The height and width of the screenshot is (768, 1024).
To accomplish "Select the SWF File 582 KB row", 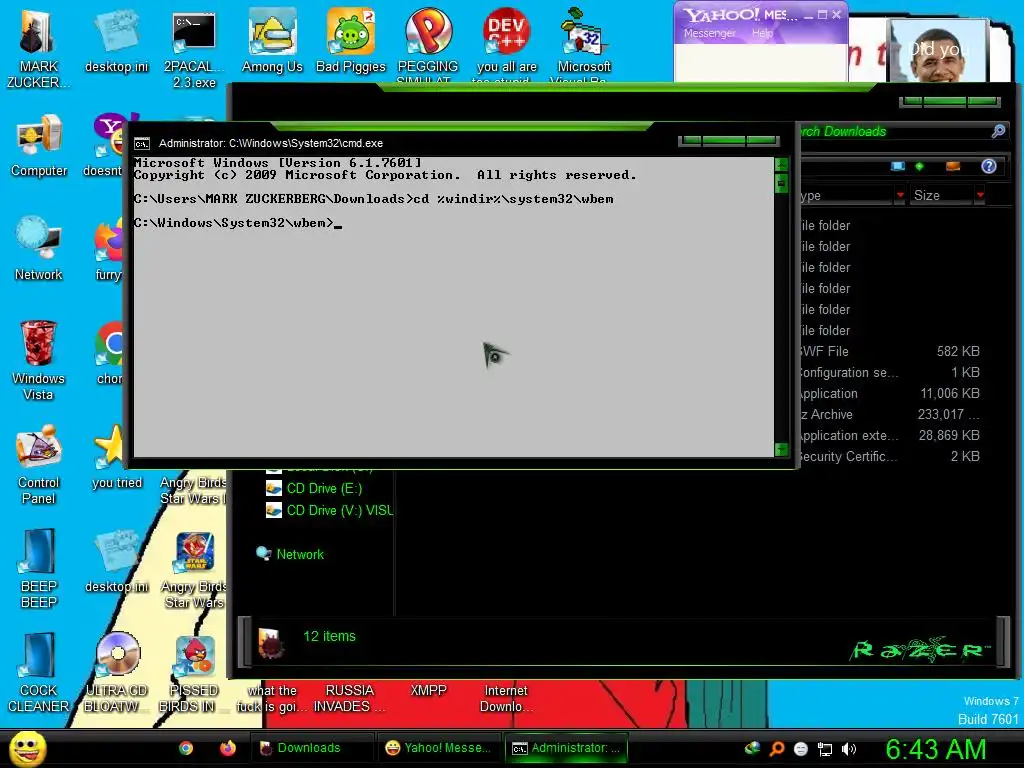I will pyautogui.click(x=890, y=351).
